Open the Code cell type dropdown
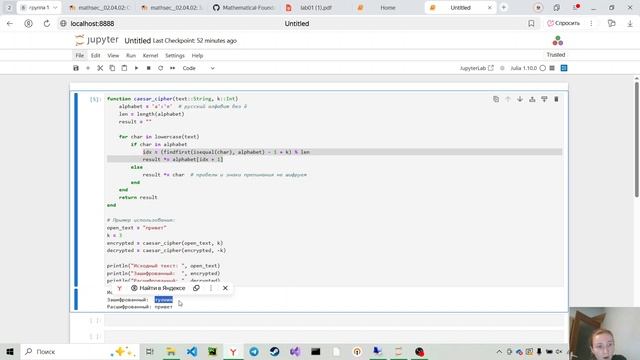This screenshot has height=360, width=640. click(x=198, y=68)
